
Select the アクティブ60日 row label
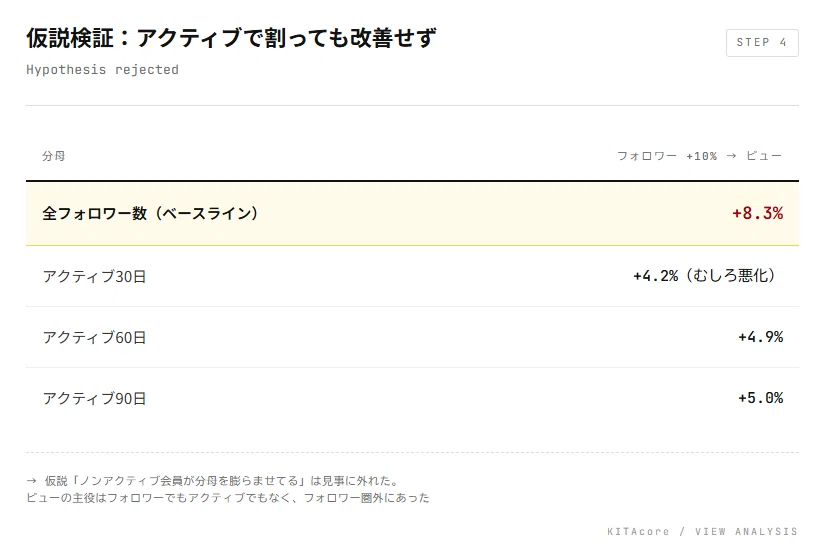coord(94,337)
